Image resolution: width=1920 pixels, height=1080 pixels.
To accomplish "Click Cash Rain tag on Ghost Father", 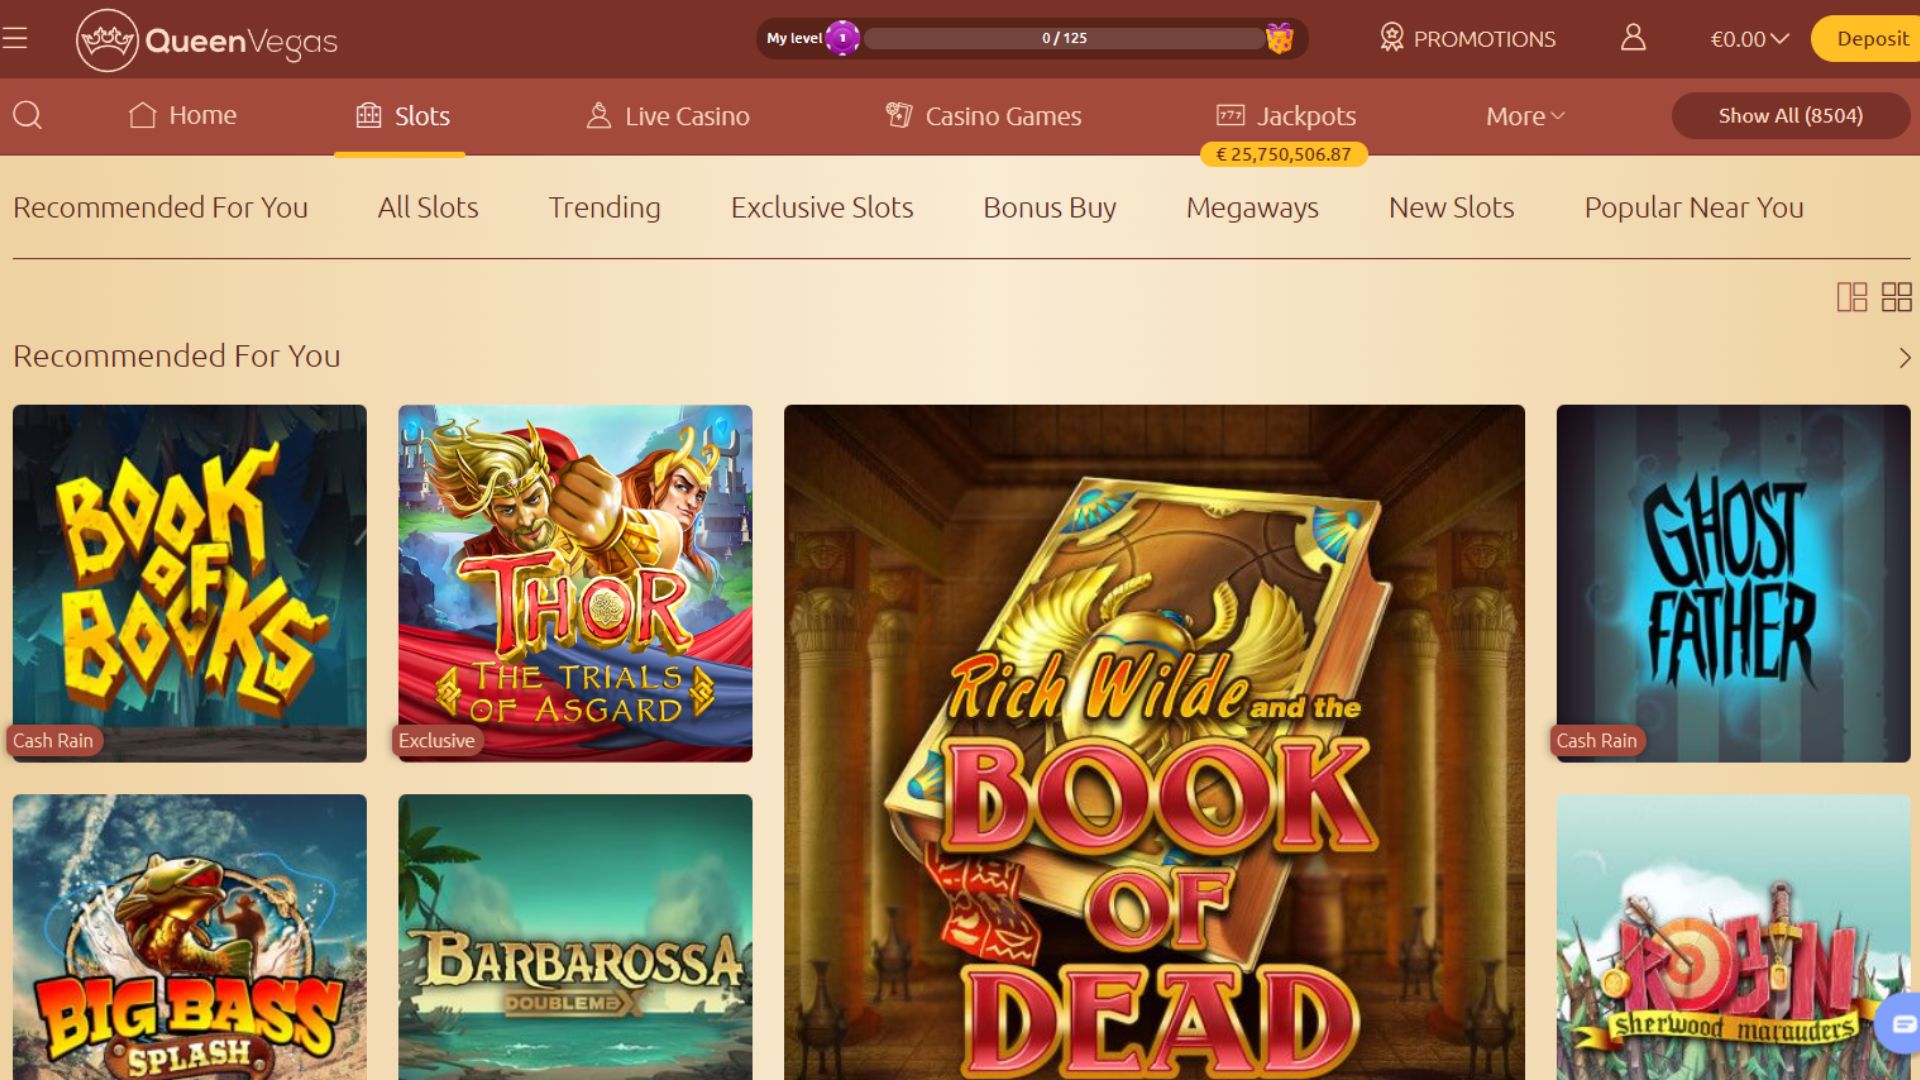I will coord(1596,741).
